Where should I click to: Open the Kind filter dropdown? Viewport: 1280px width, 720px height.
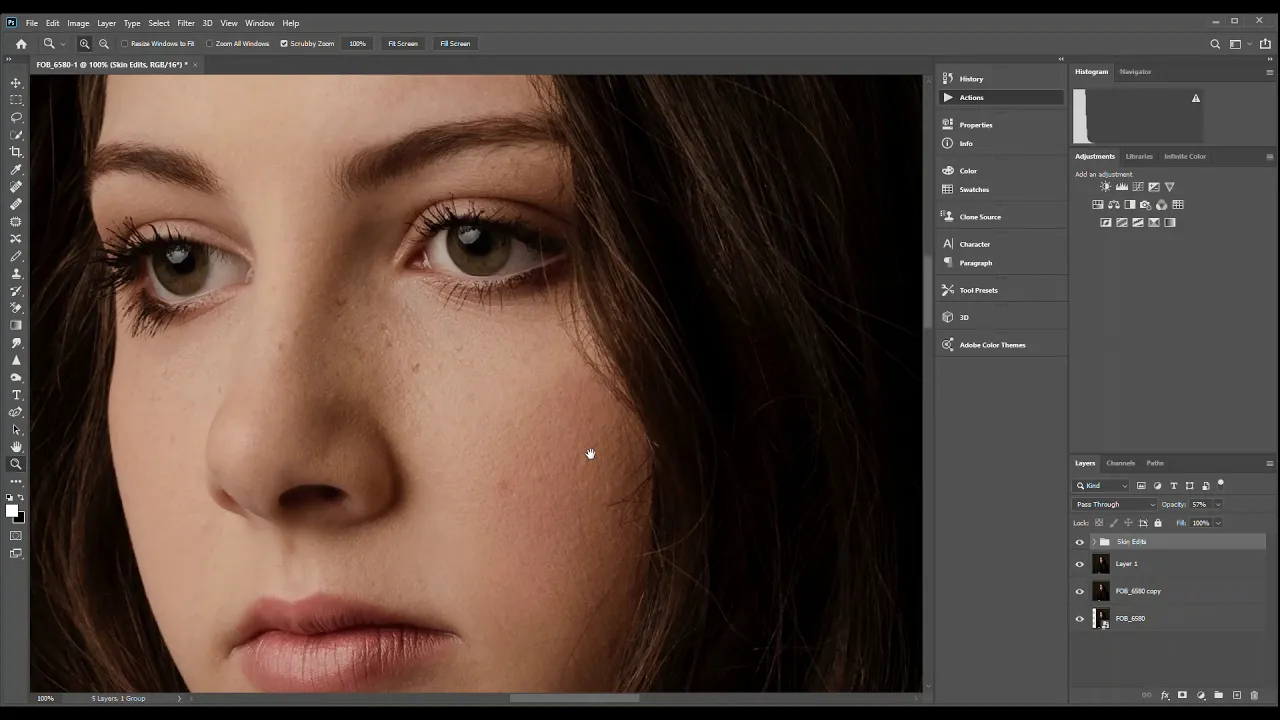point(1101,486)
